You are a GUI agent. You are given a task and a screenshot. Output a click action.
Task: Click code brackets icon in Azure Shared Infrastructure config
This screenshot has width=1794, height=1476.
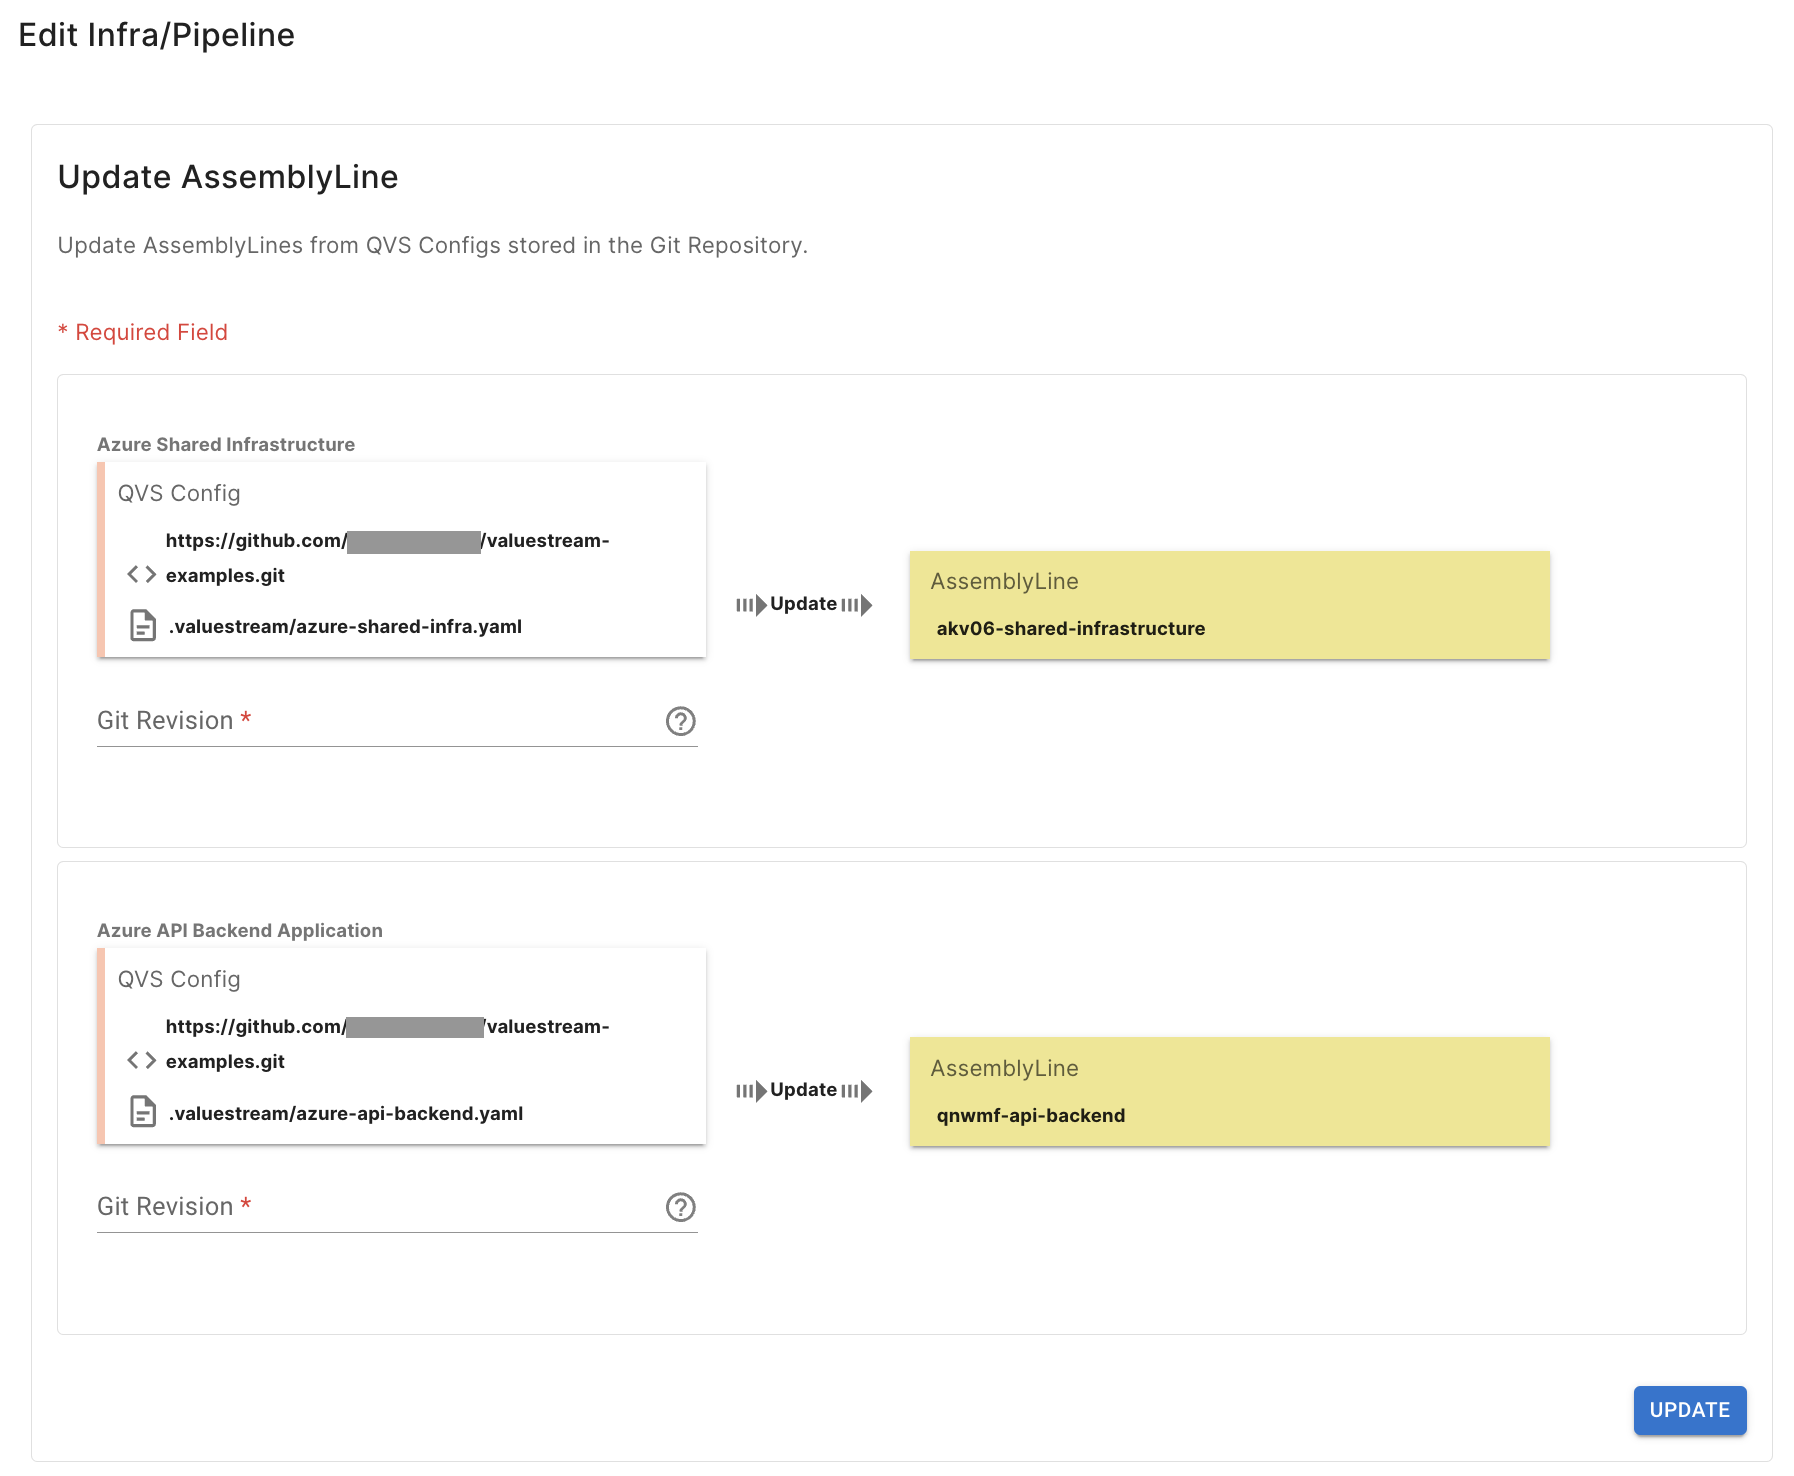click(x=141, y=574)
